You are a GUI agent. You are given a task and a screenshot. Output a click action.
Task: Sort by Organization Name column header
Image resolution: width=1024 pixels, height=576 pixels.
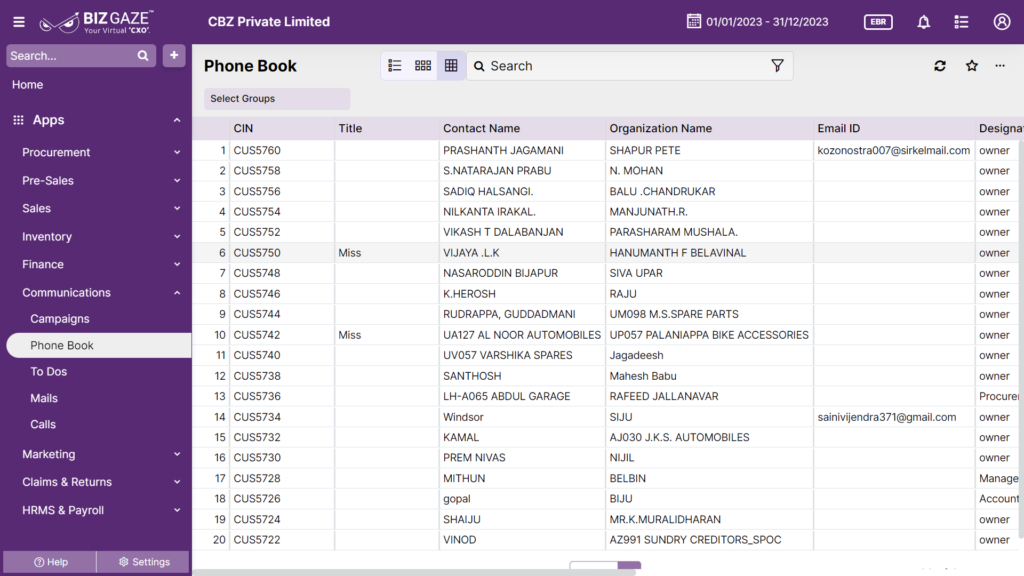tap(660, 129)
